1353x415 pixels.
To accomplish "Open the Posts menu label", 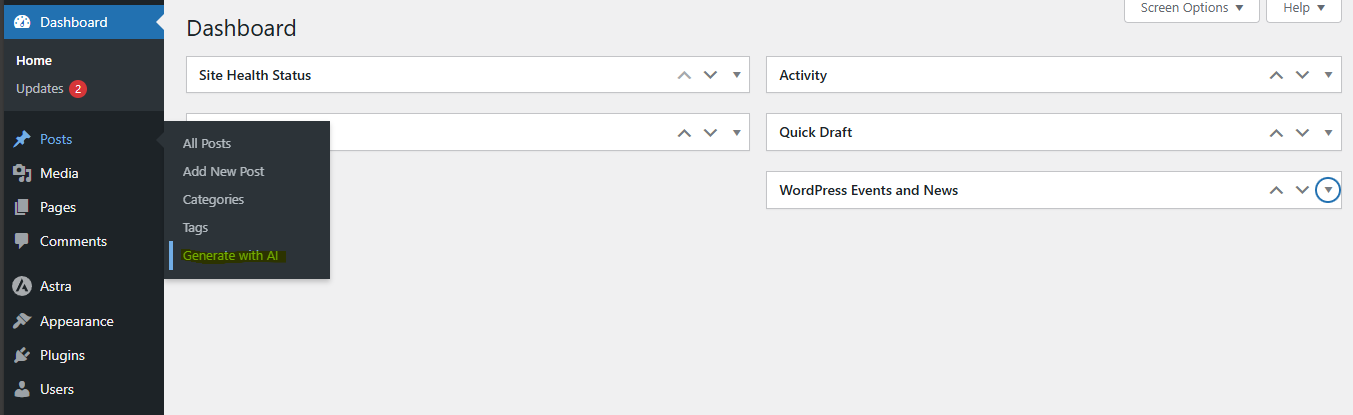I will point(56,140).
